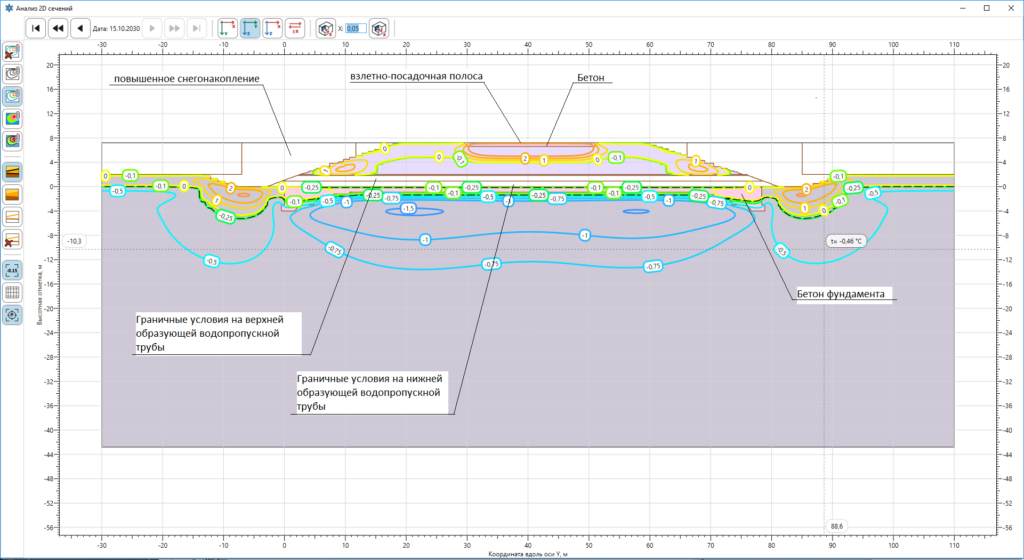Click the 'Дата: 15.10.2030' label
The image size is (1024, 560).
point(116,29)
